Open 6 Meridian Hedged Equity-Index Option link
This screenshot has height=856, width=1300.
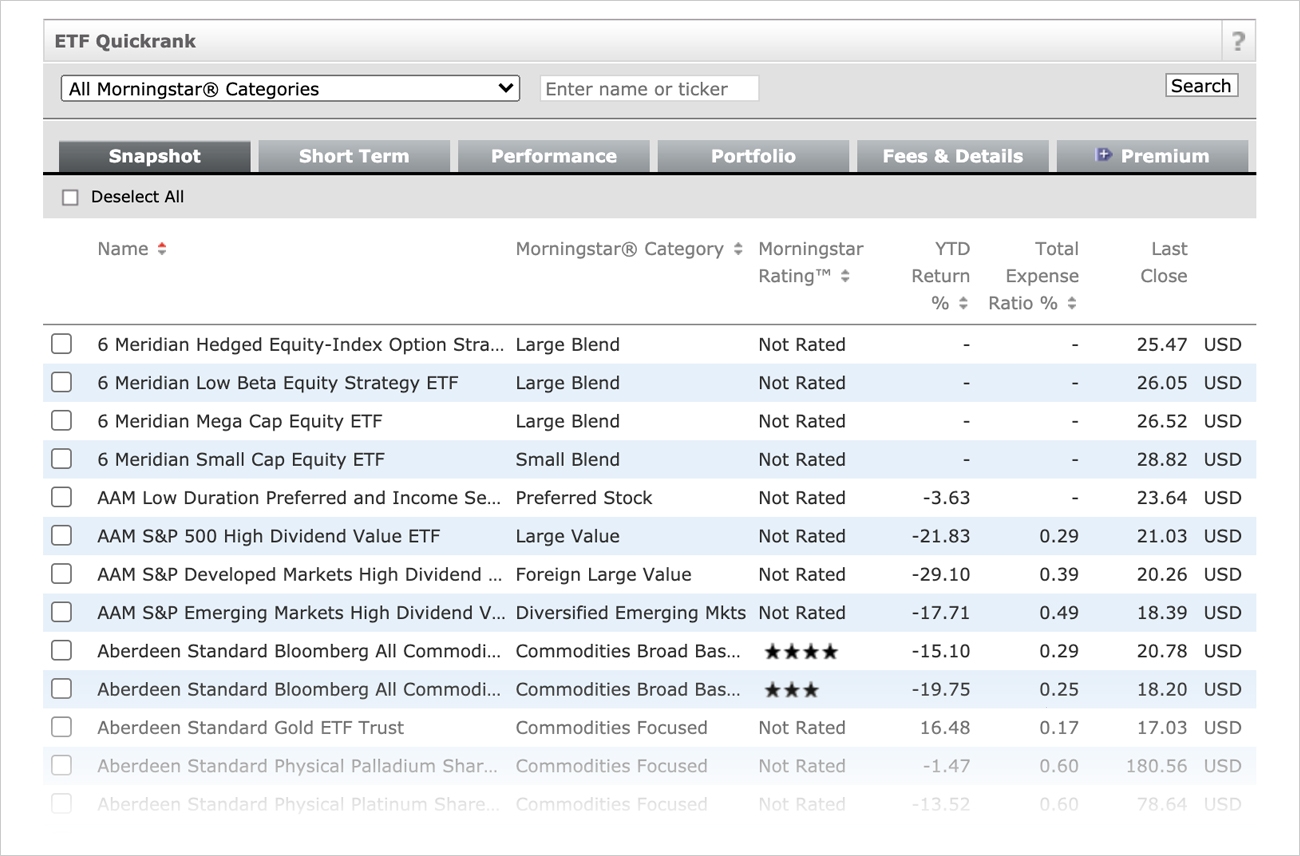coord(301,345)
